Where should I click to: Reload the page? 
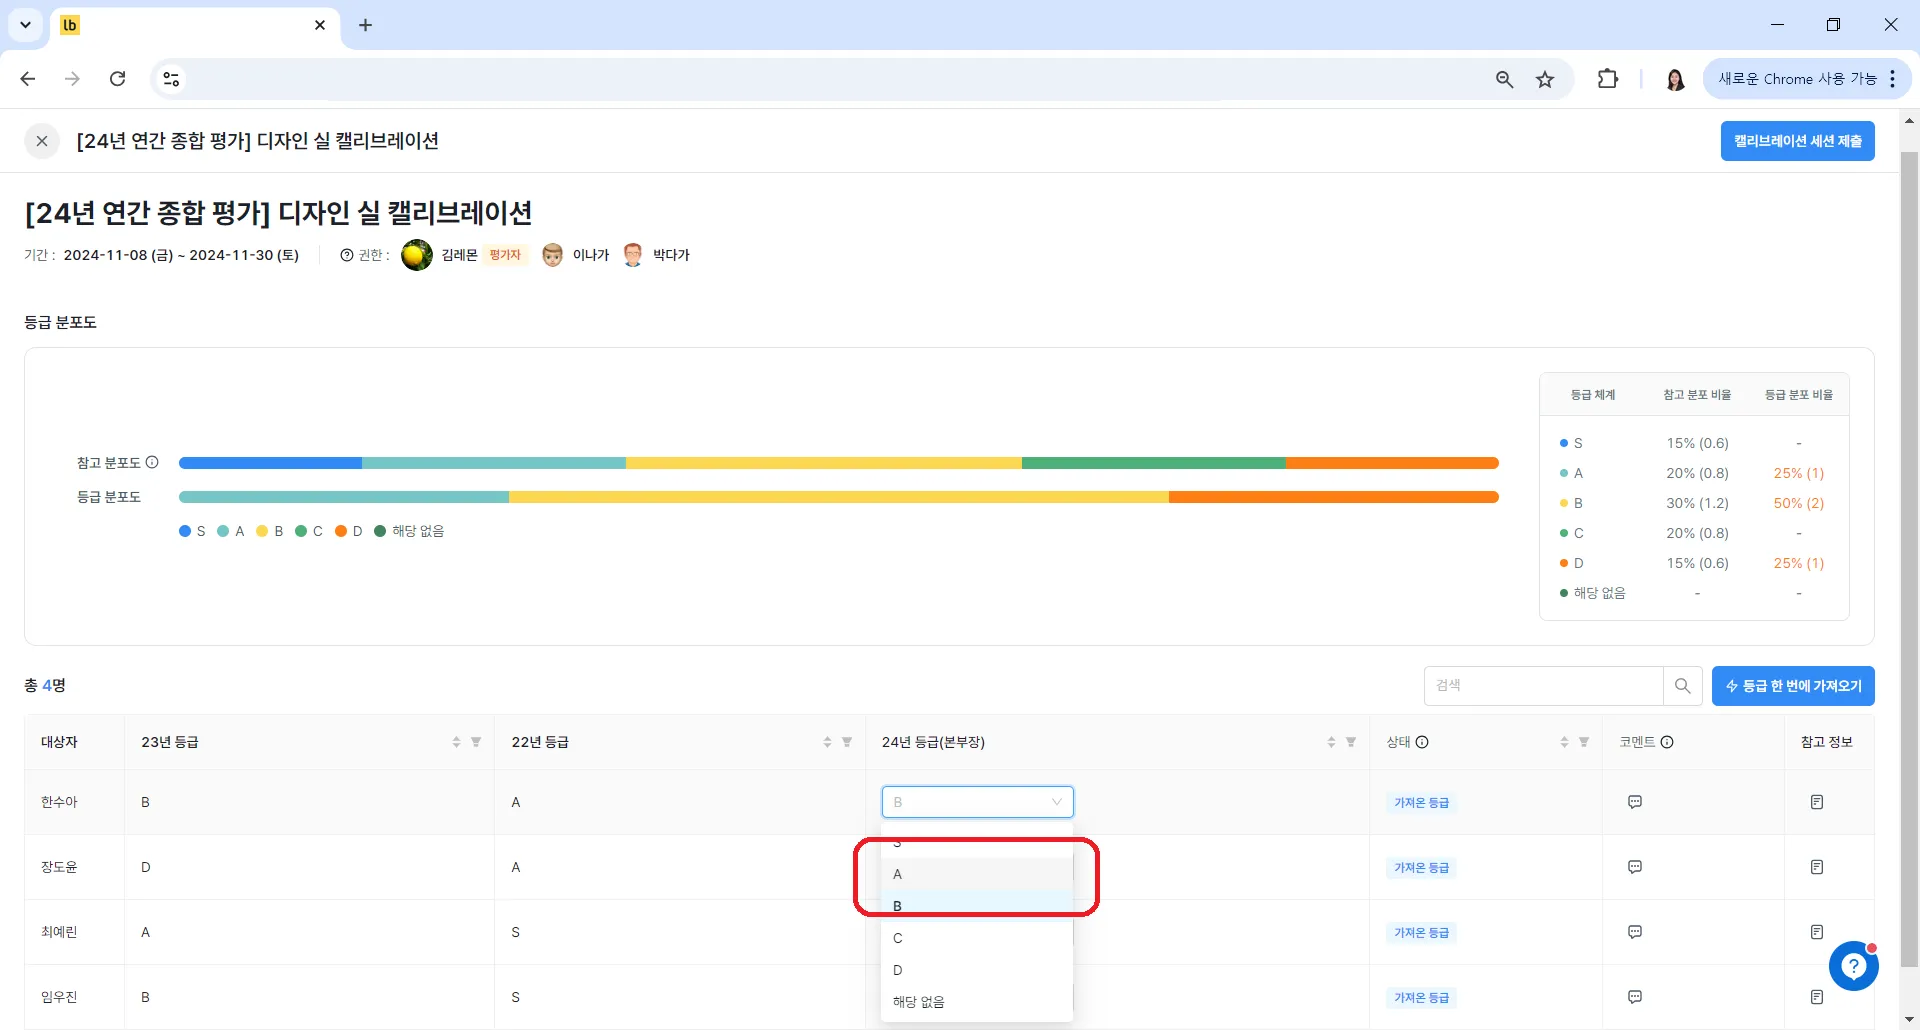coord(118,79)
